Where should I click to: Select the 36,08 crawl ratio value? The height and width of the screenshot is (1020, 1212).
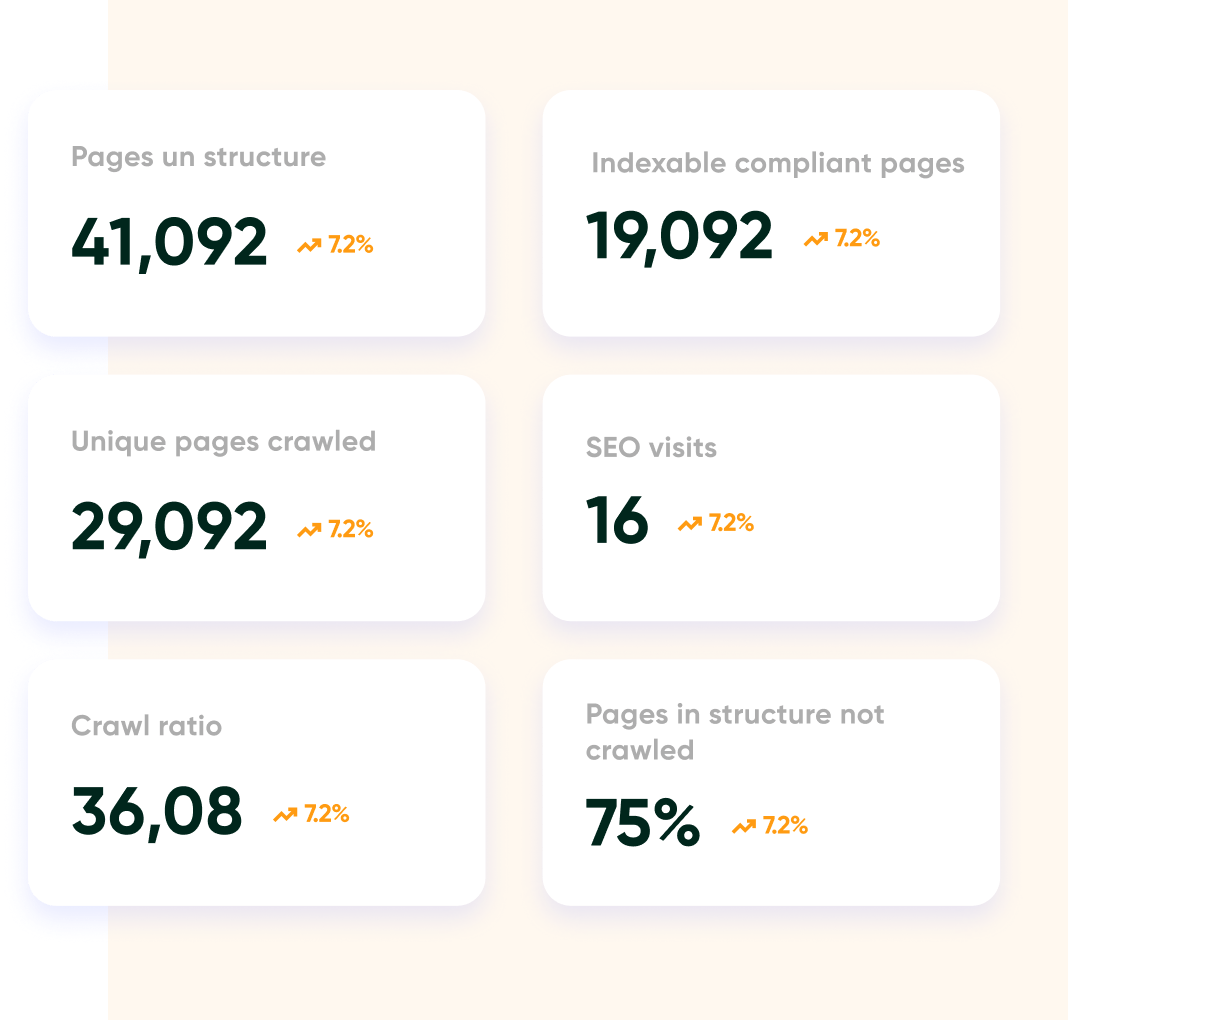(x=157, y=811)
